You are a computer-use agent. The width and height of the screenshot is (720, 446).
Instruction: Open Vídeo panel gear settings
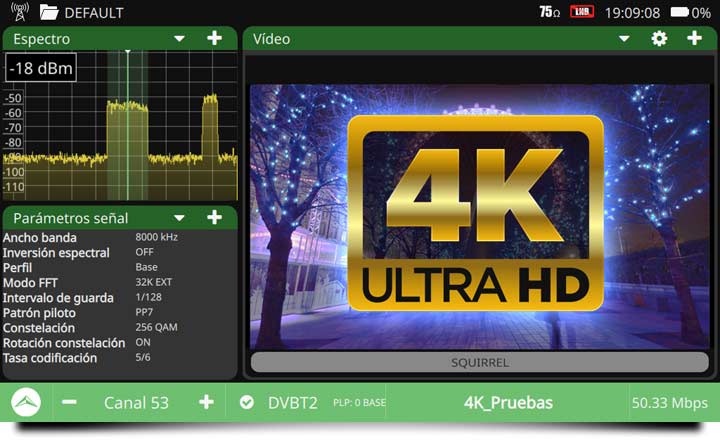coord(659,38)
